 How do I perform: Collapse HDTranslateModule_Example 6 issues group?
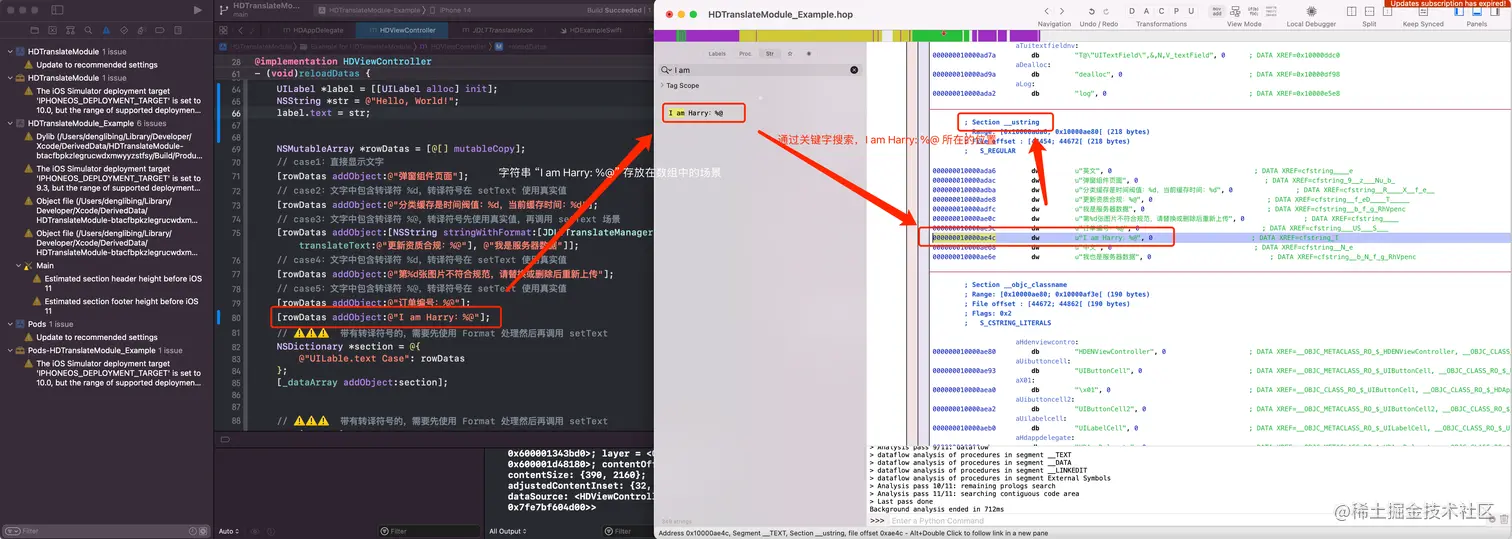coord(10,123)
